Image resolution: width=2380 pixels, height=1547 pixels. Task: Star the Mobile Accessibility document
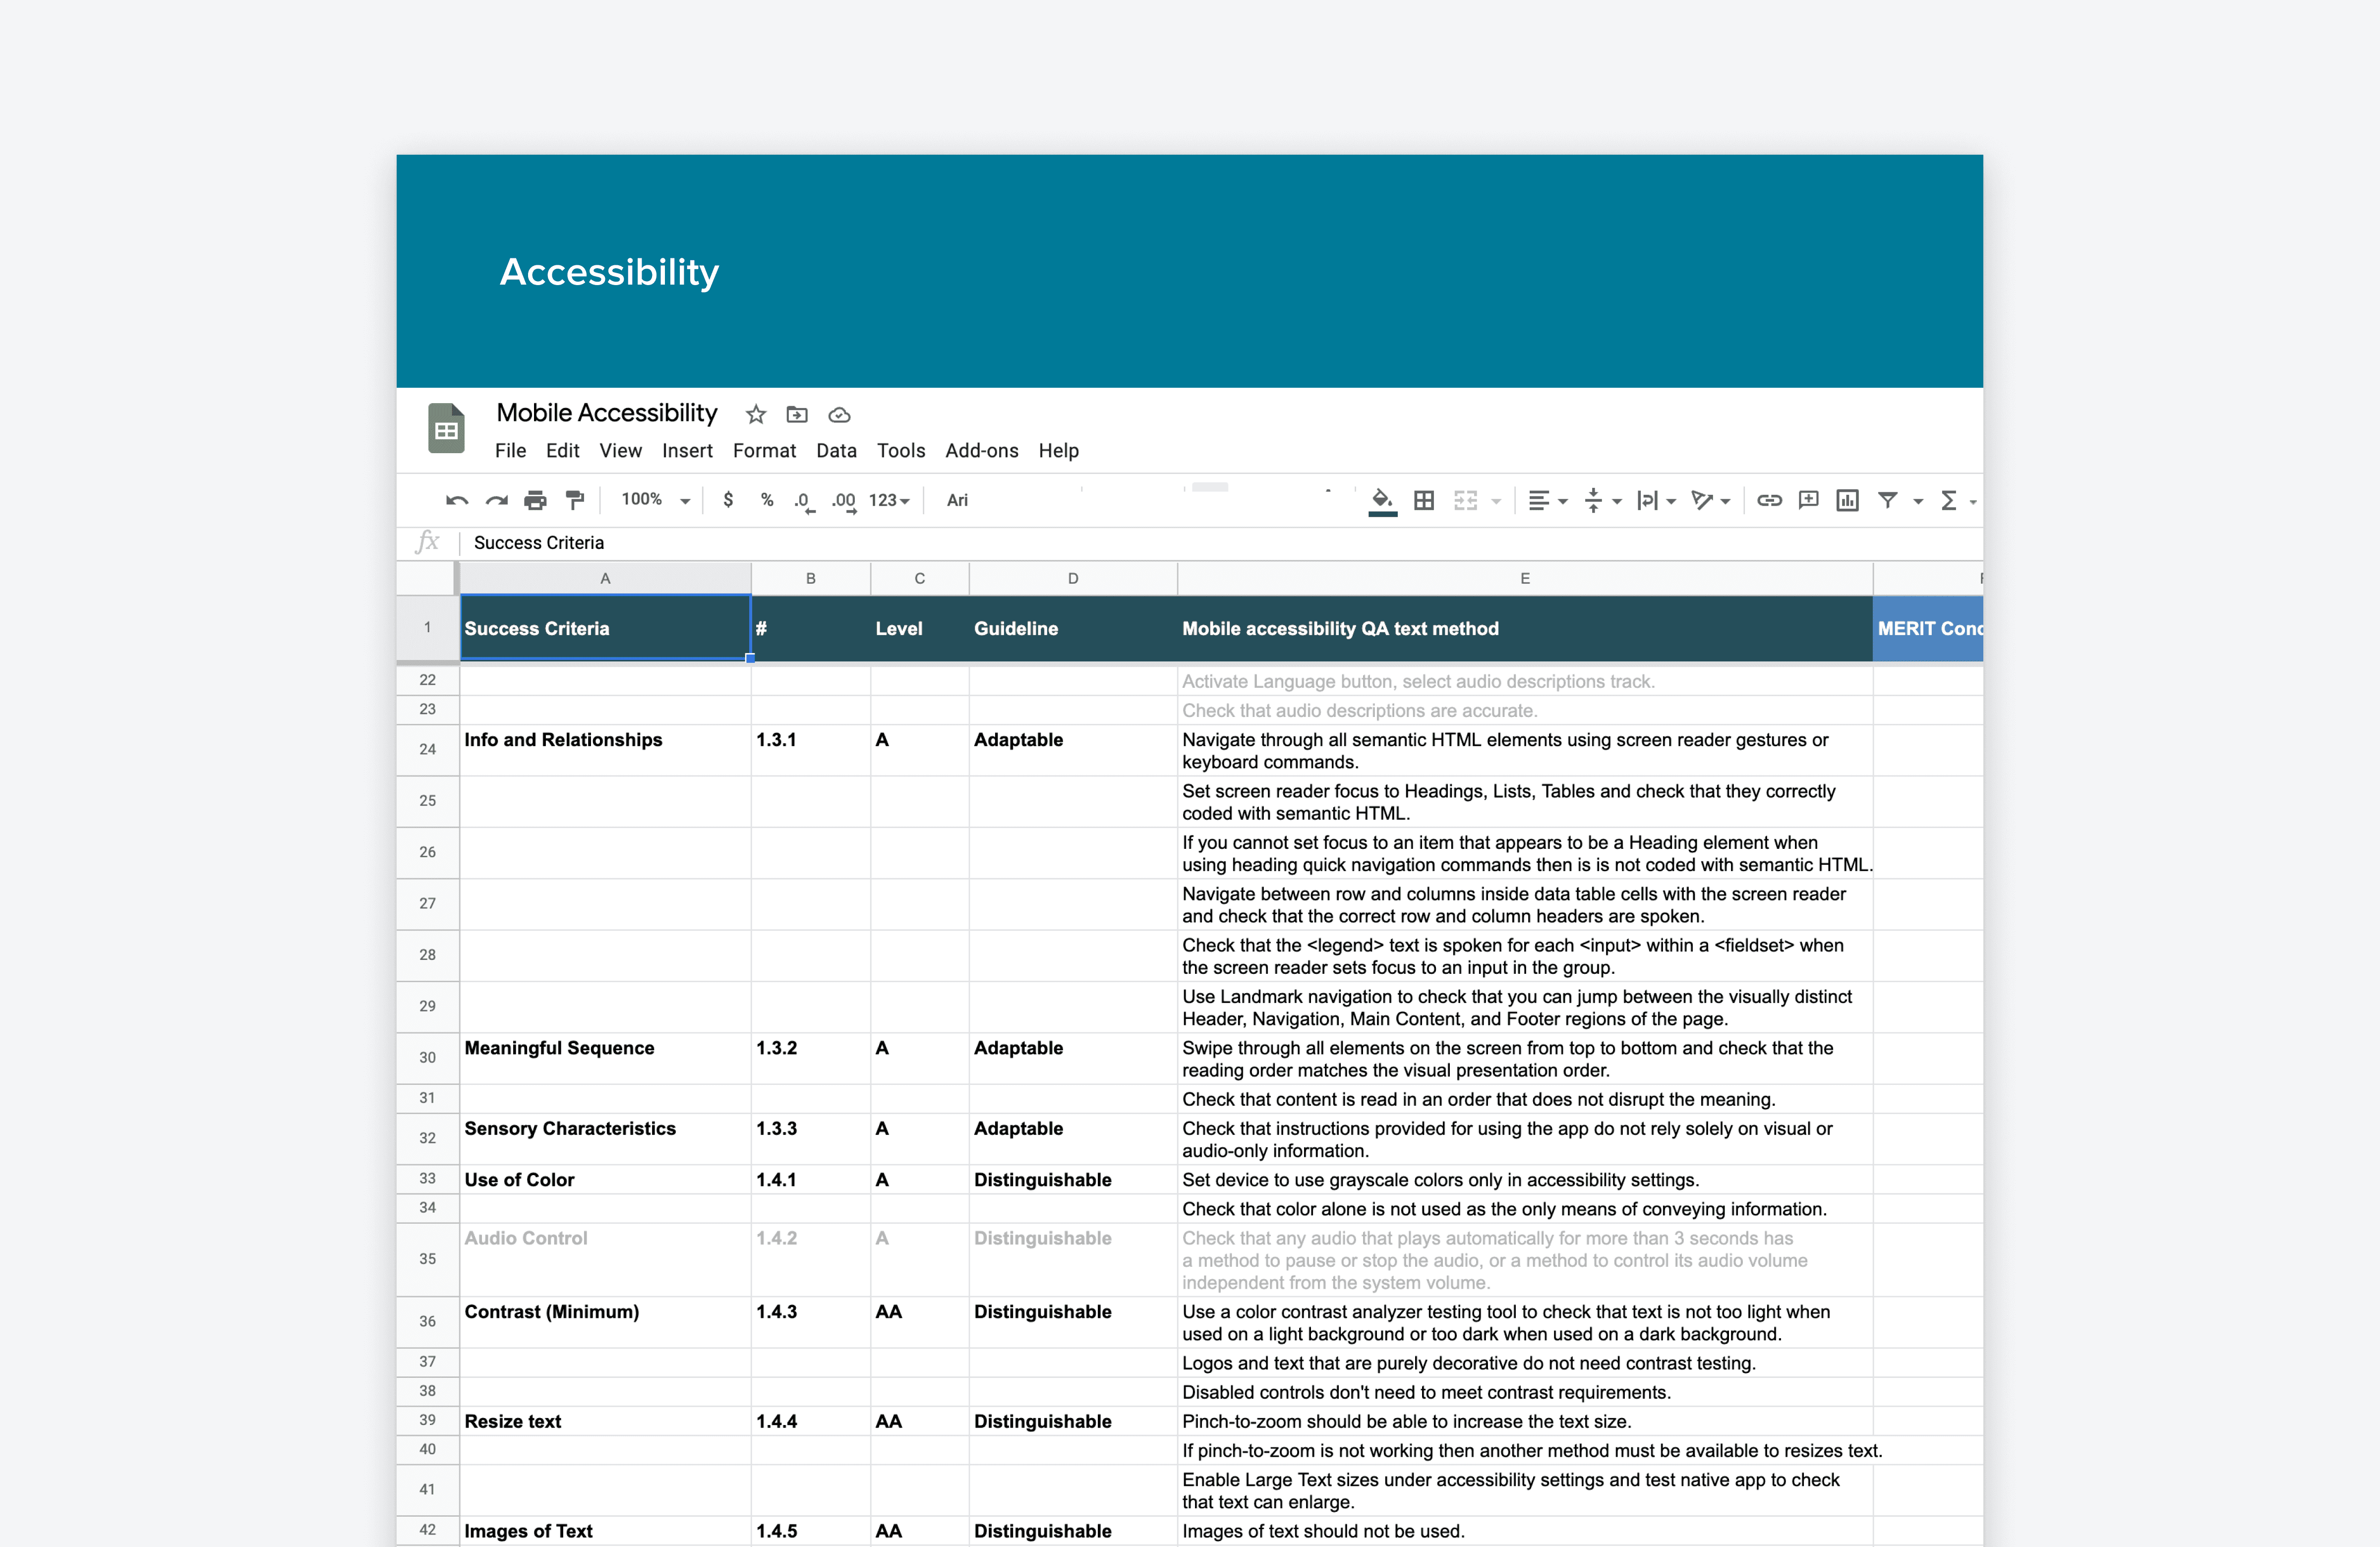(756, 414)
